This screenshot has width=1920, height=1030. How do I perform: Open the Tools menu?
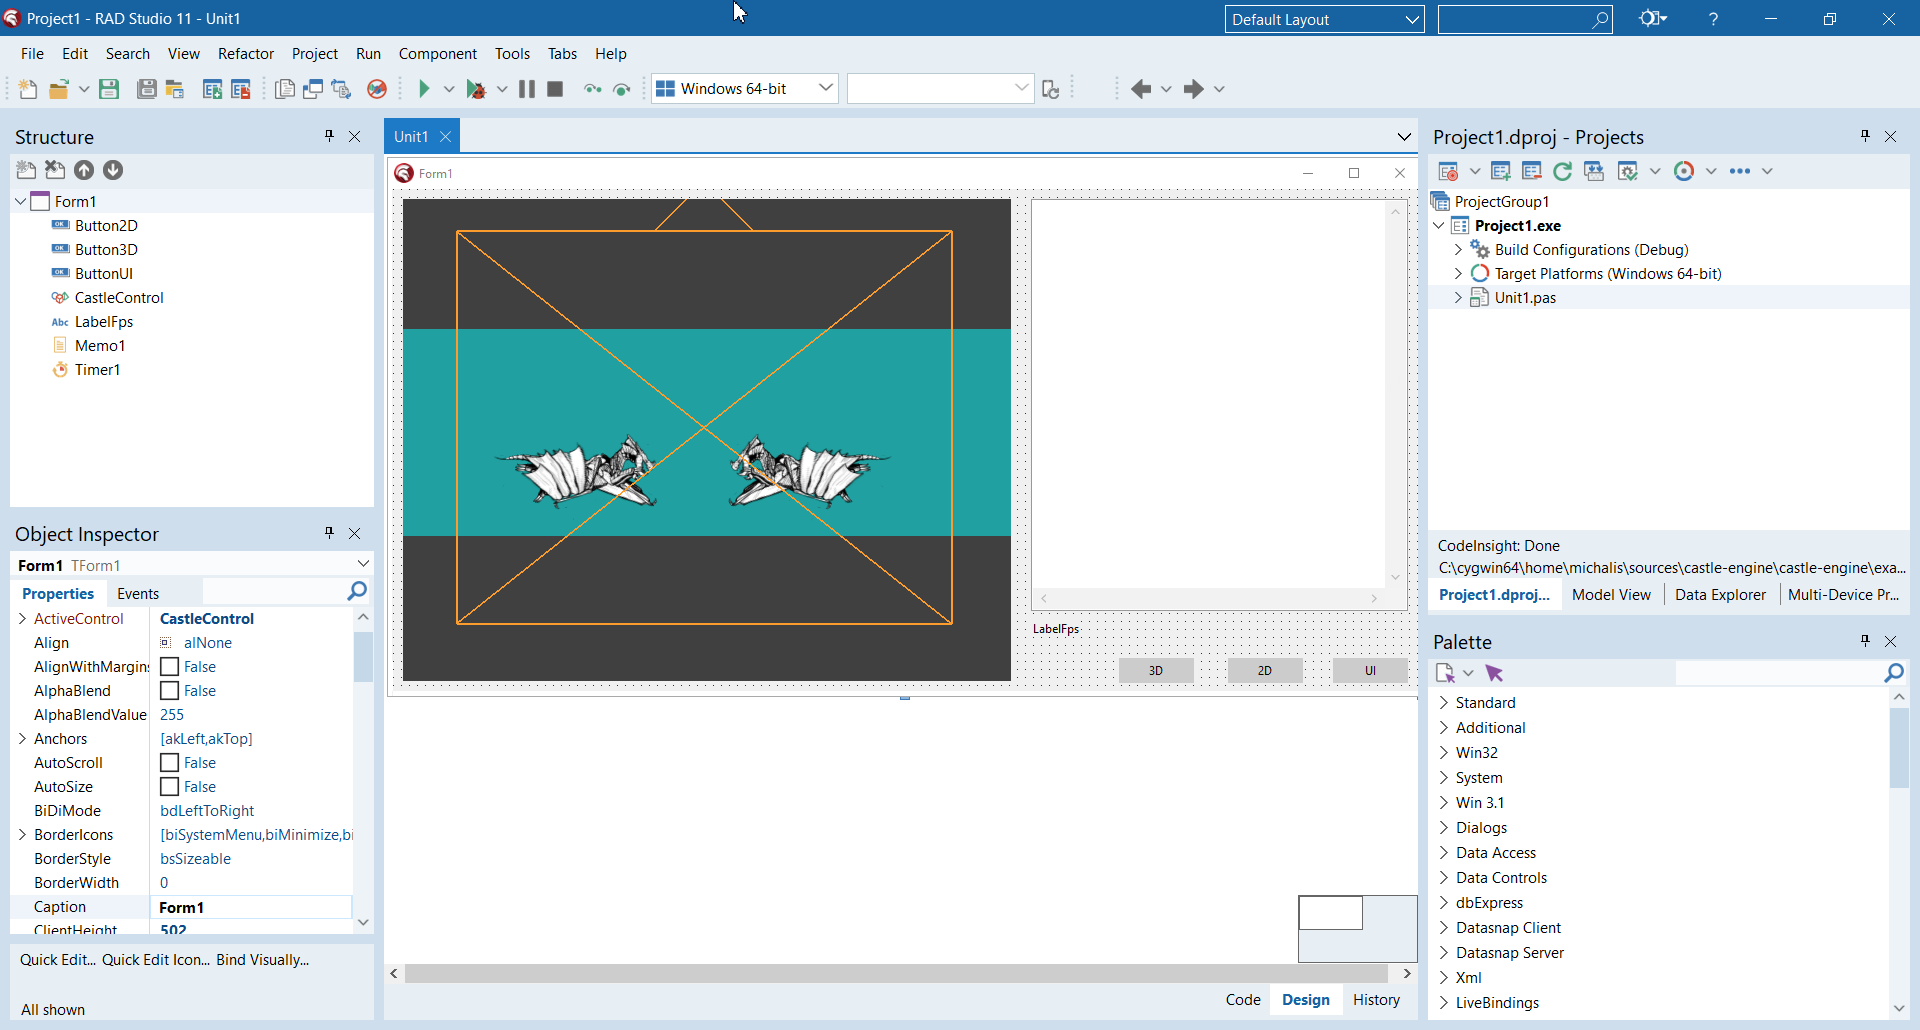tap(512, 54)
